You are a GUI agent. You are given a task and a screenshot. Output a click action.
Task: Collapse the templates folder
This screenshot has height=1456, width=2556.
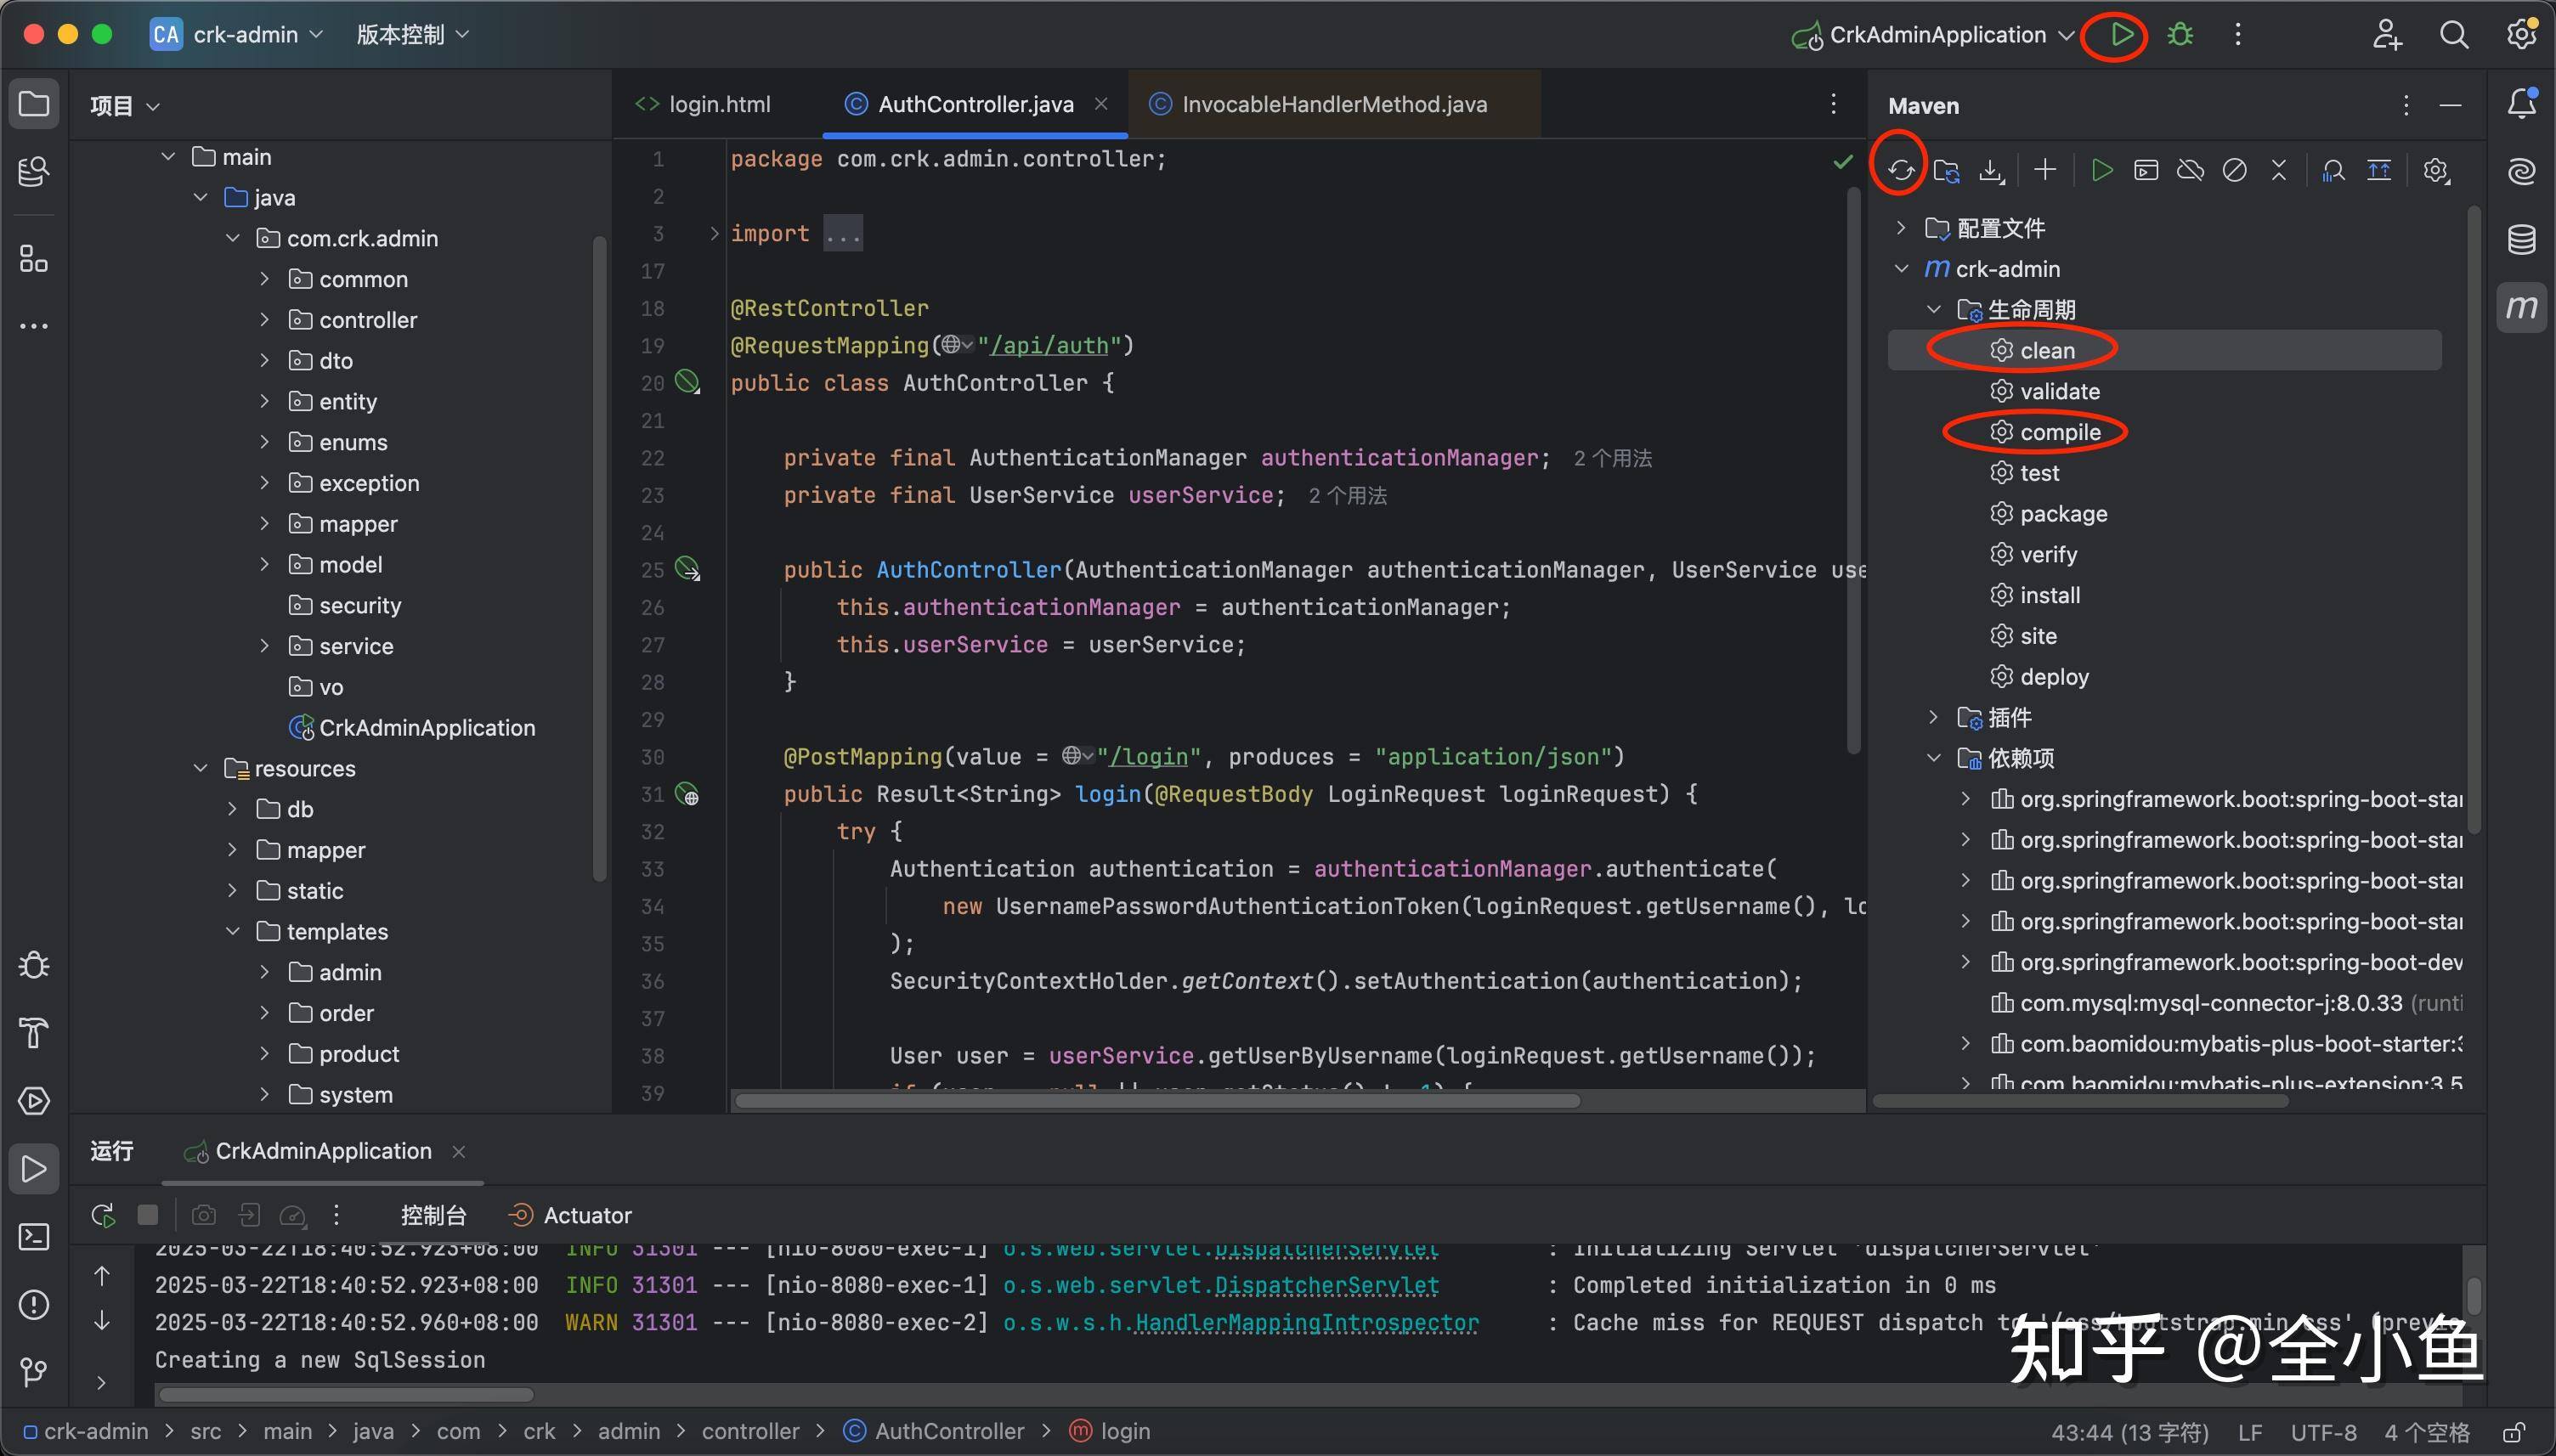coord(232,931)
